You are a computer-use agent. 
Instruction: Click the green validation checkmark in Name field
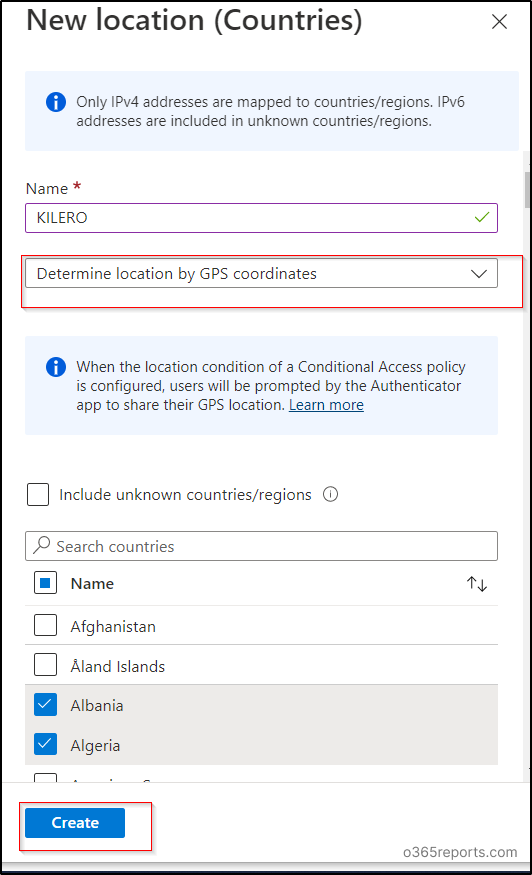click(x=482, y=218)
